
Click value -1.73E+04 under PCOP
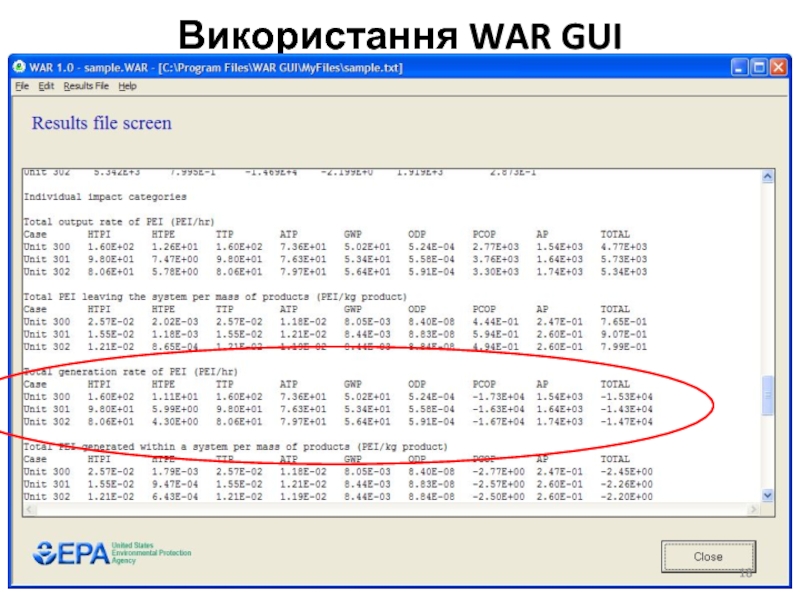498,397
